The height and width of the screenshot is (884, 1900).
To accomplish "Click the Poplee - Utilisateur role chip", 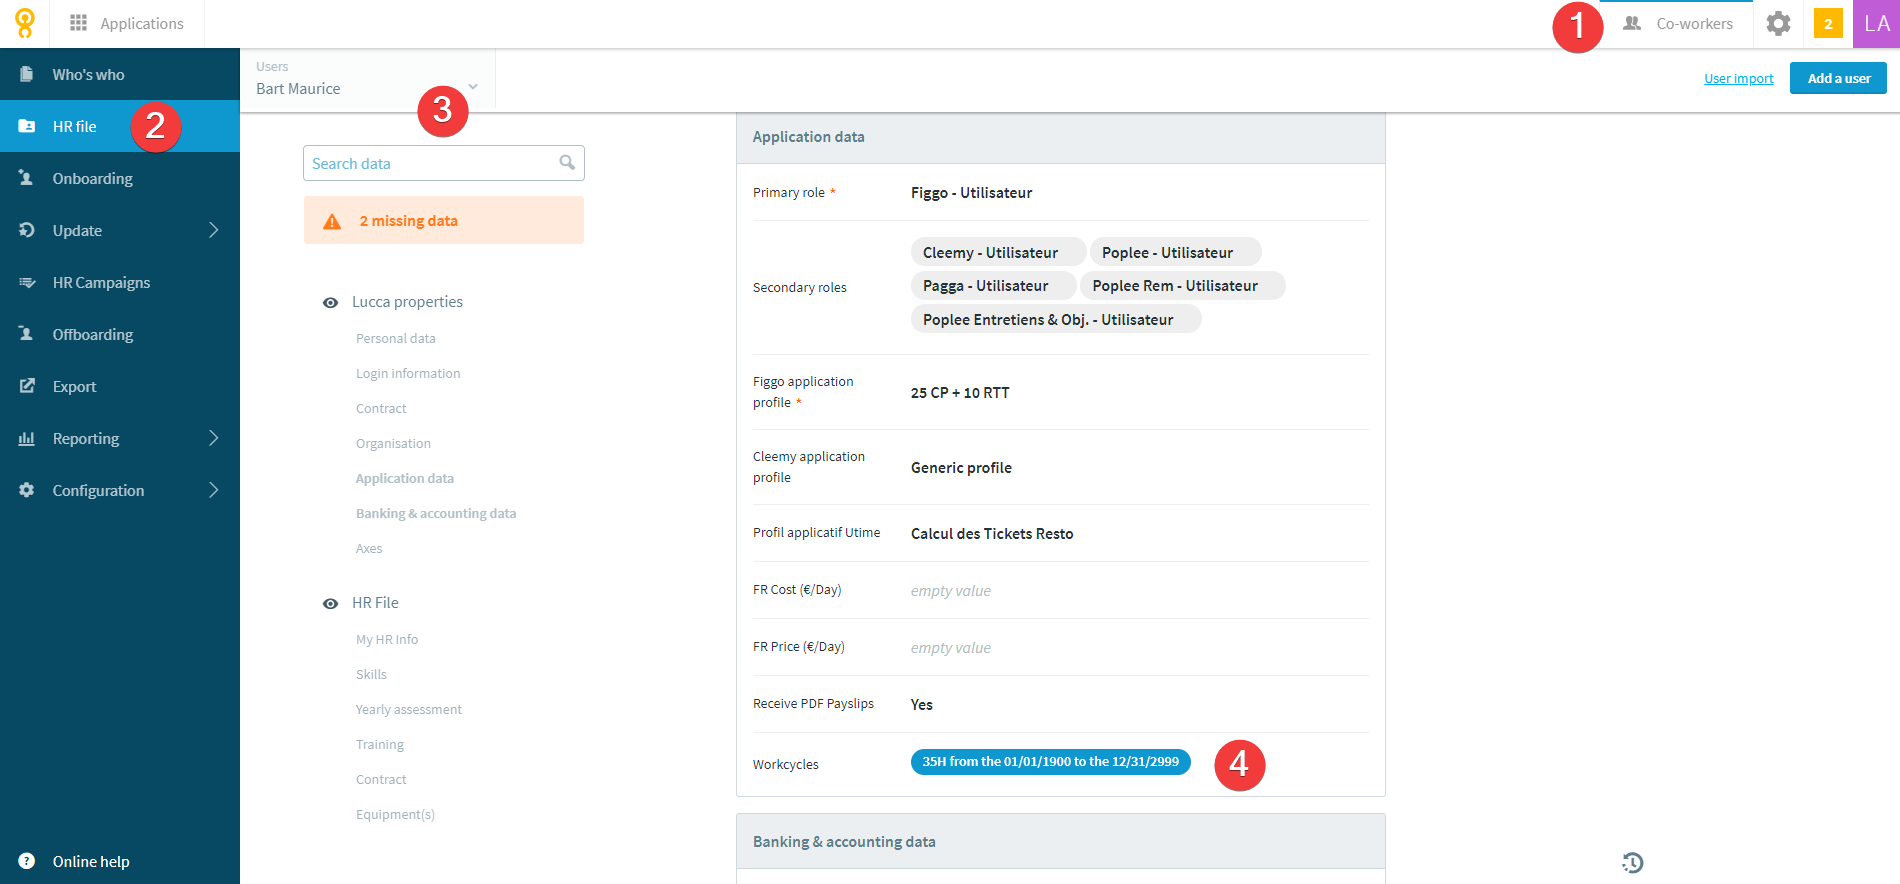I will (1175, 252).
